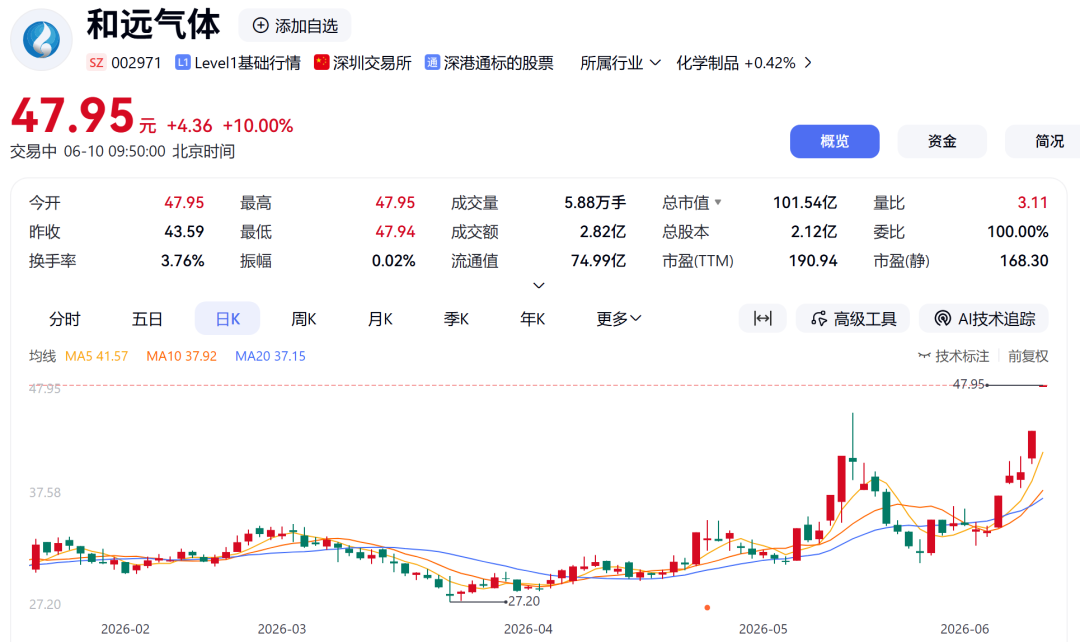Open the 高级工具 button
1080x642 pixels.
[x=853, y=318]
